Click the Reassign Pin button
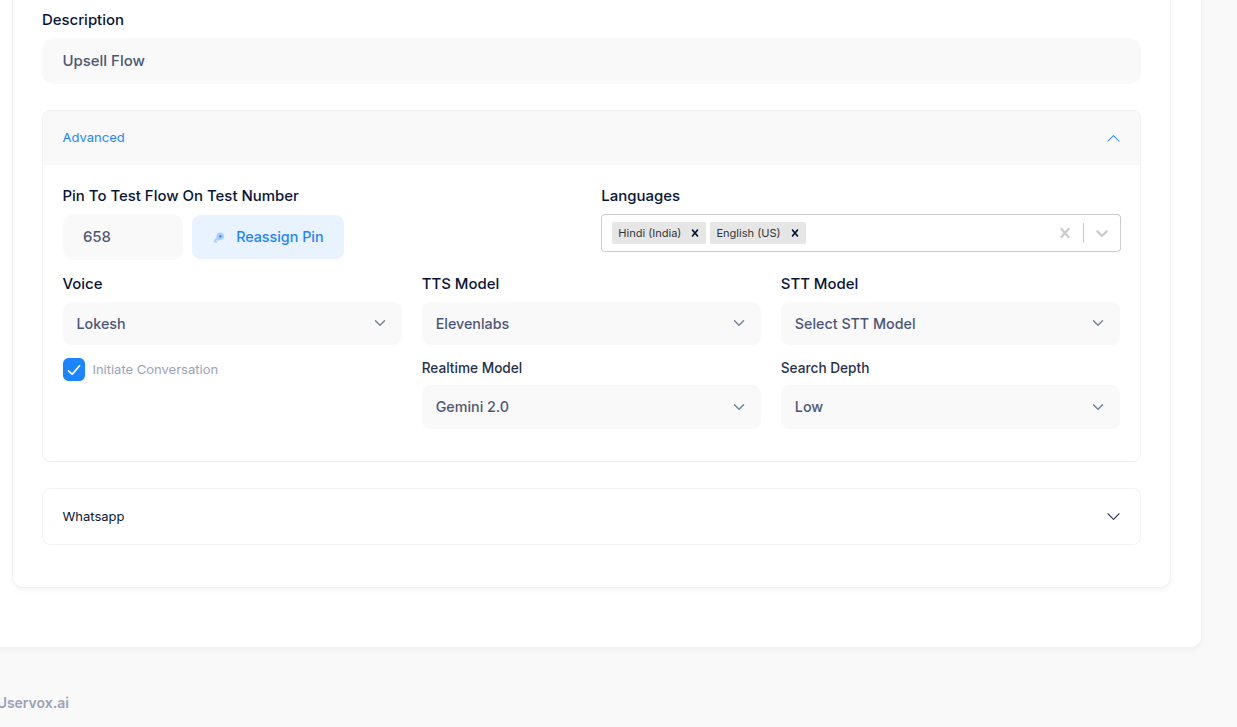Viewport: 1237px width, 727px height. [x=268, y=237]
